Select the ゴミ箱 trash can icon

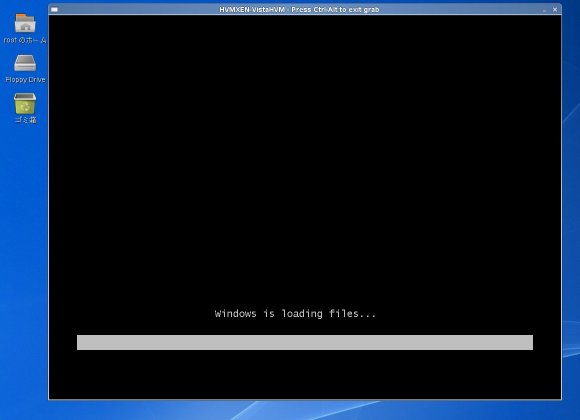(25, 103)
